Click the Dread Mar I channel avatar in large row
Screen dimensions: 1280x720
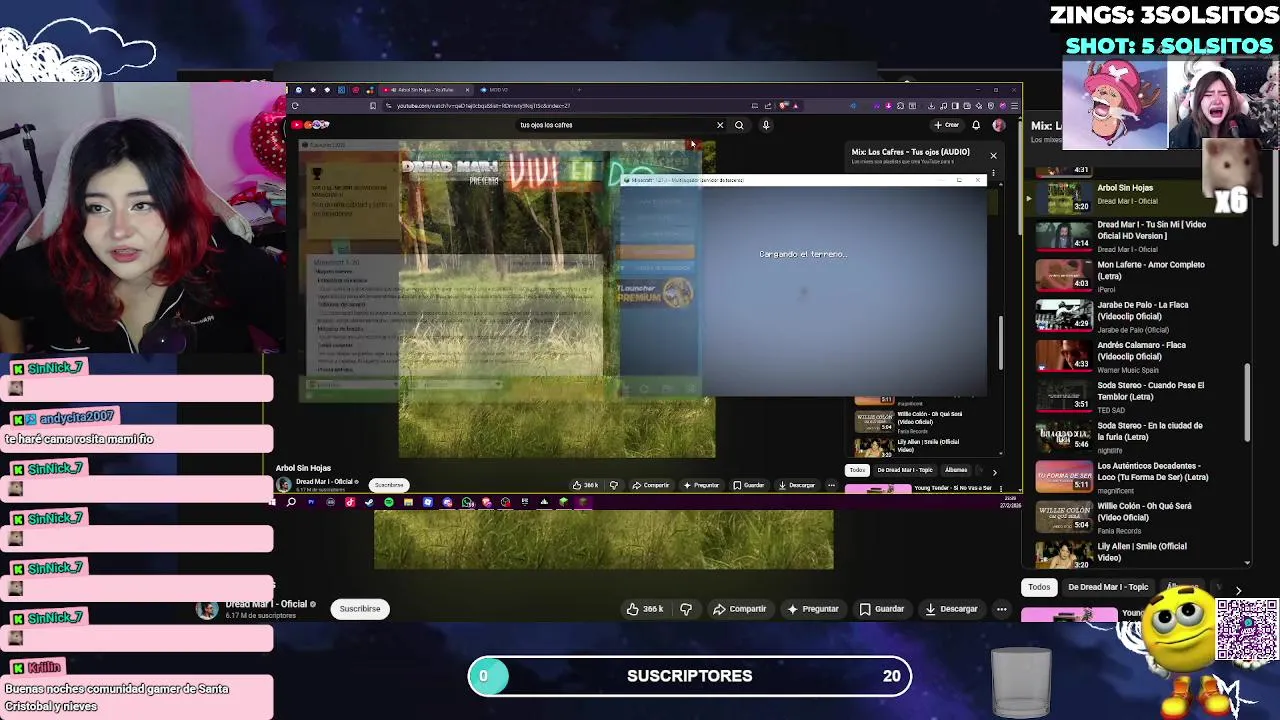207,610
